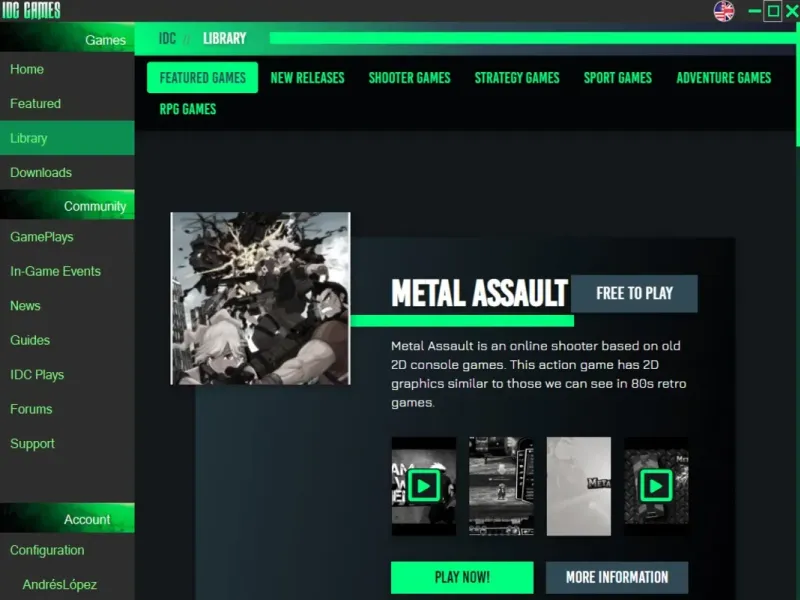Open the second Metal Assault gameplay screenshot

[501, 486]
